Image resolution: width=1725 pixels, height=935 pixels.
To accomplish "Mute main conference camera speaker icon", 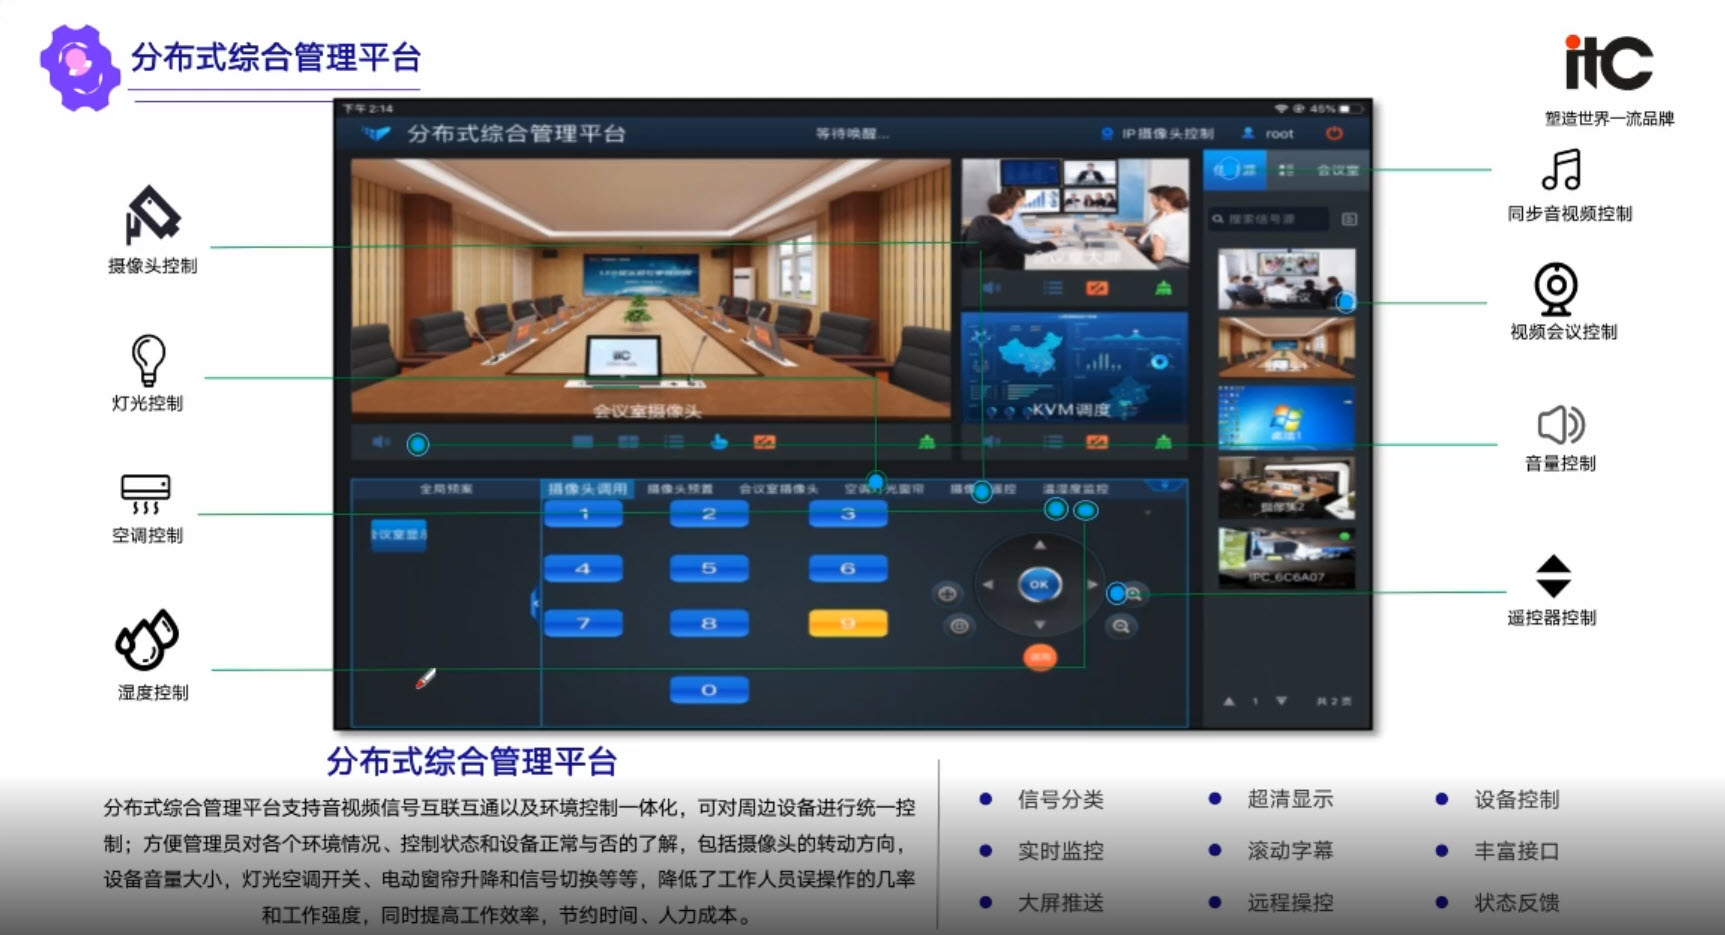I will click(380, 442).
